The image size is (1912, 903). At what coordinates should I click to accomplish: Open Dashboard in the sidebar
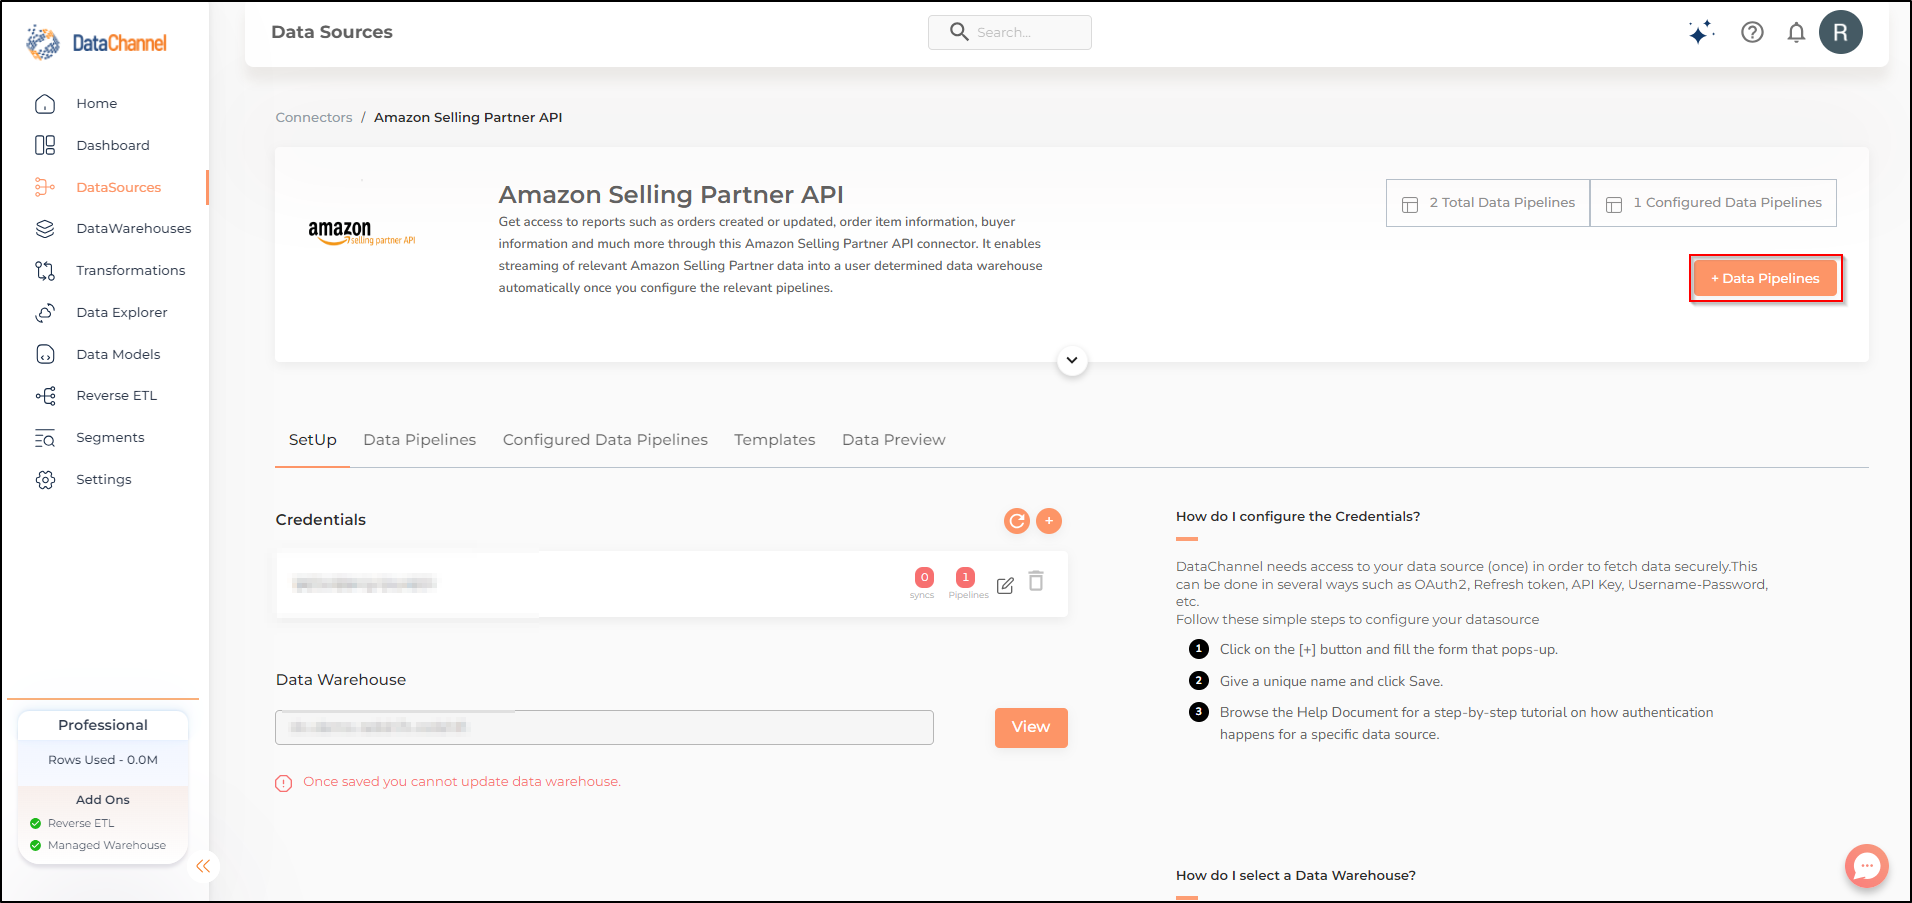[x=113, y=146]
